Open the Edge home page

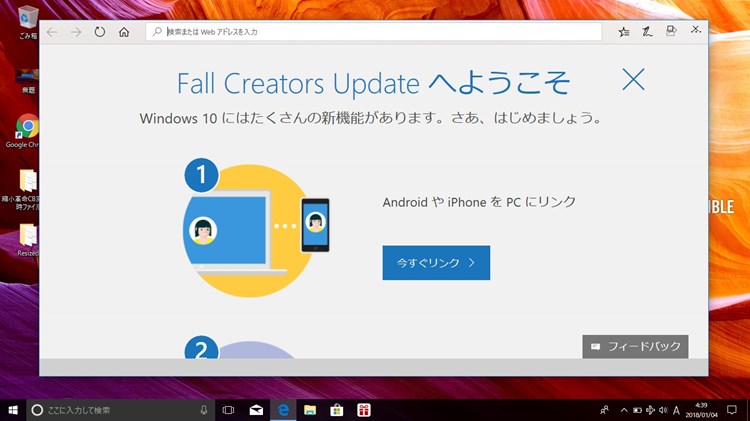(x=124, y=32)
